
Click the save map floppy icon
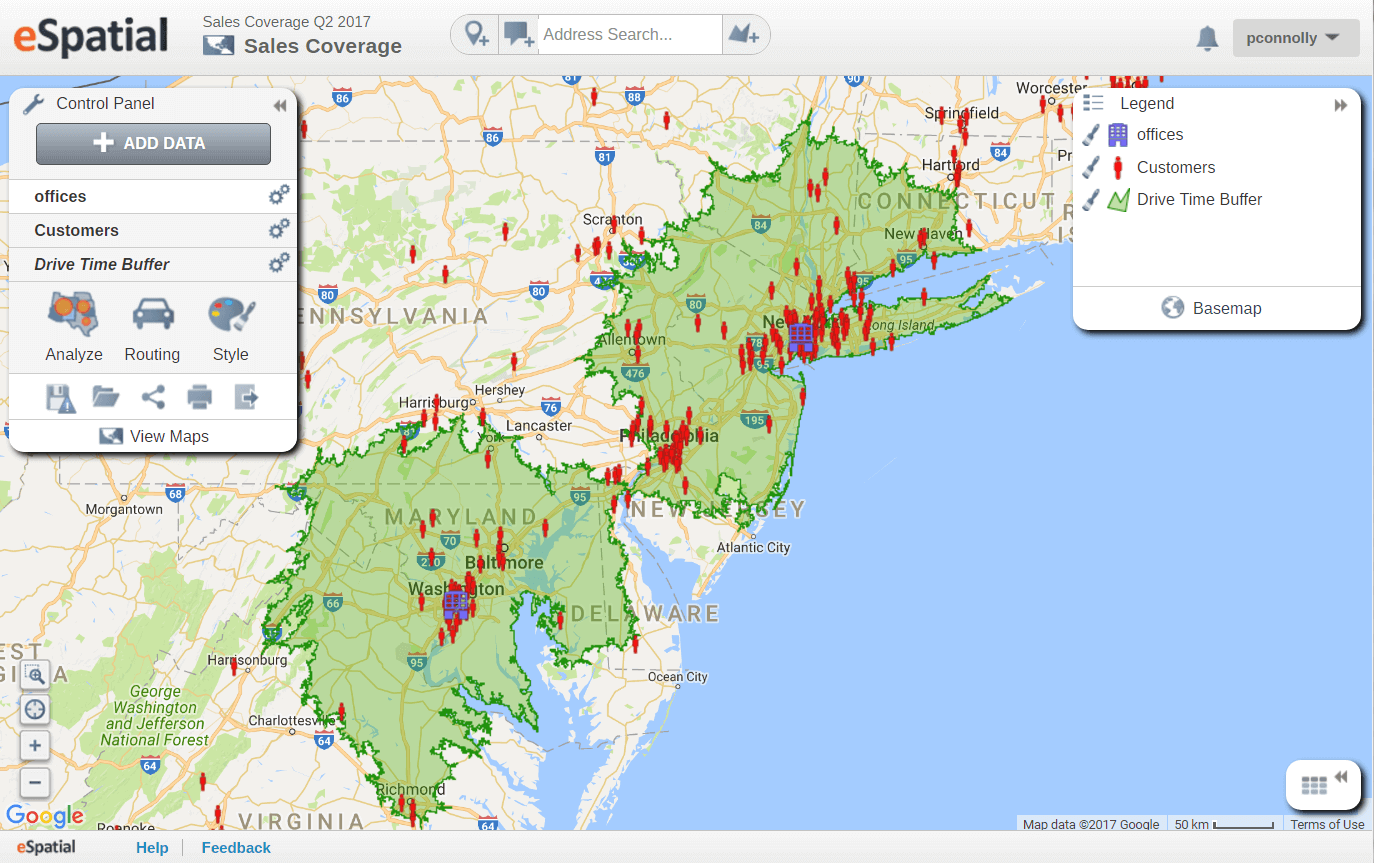pos(60,398)
